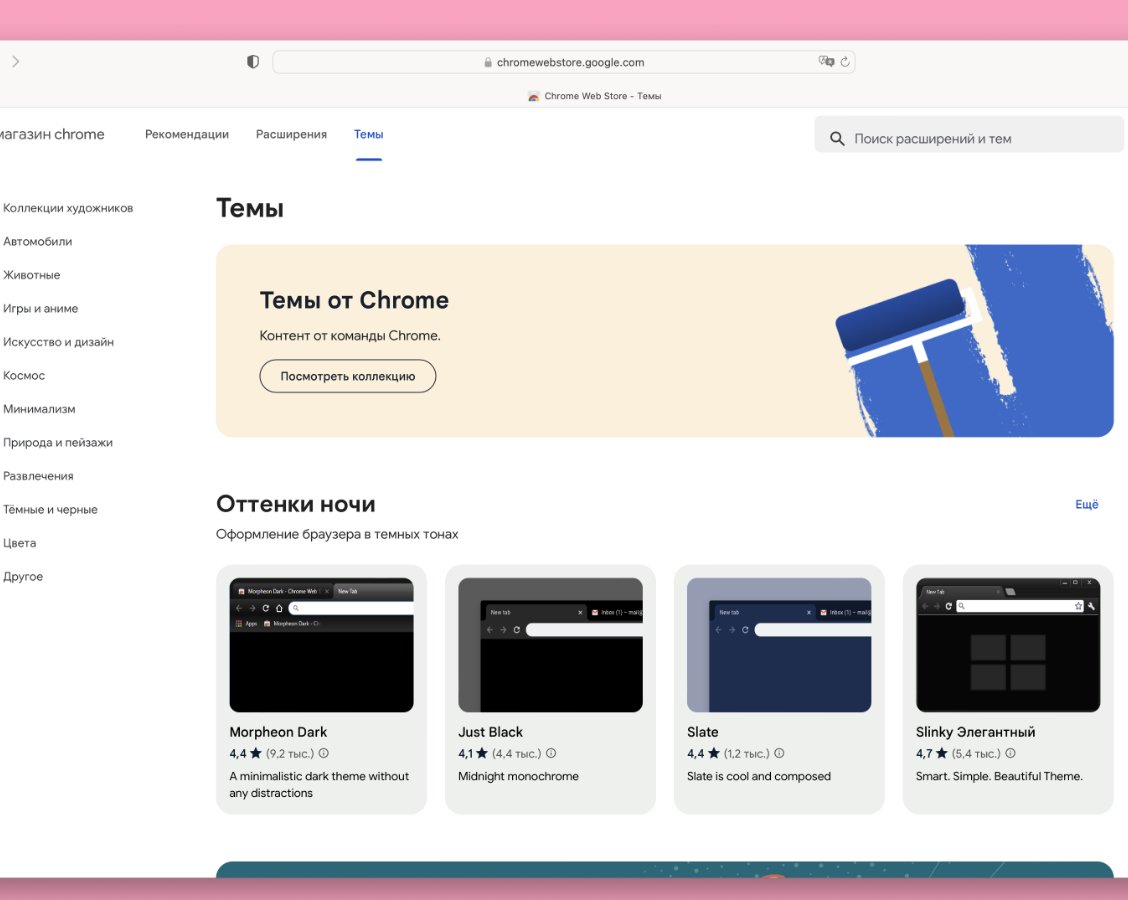The height and width of the screenshot is (900, 1128).
Task: Click the lock icon in the address bar
Action: 487,62
